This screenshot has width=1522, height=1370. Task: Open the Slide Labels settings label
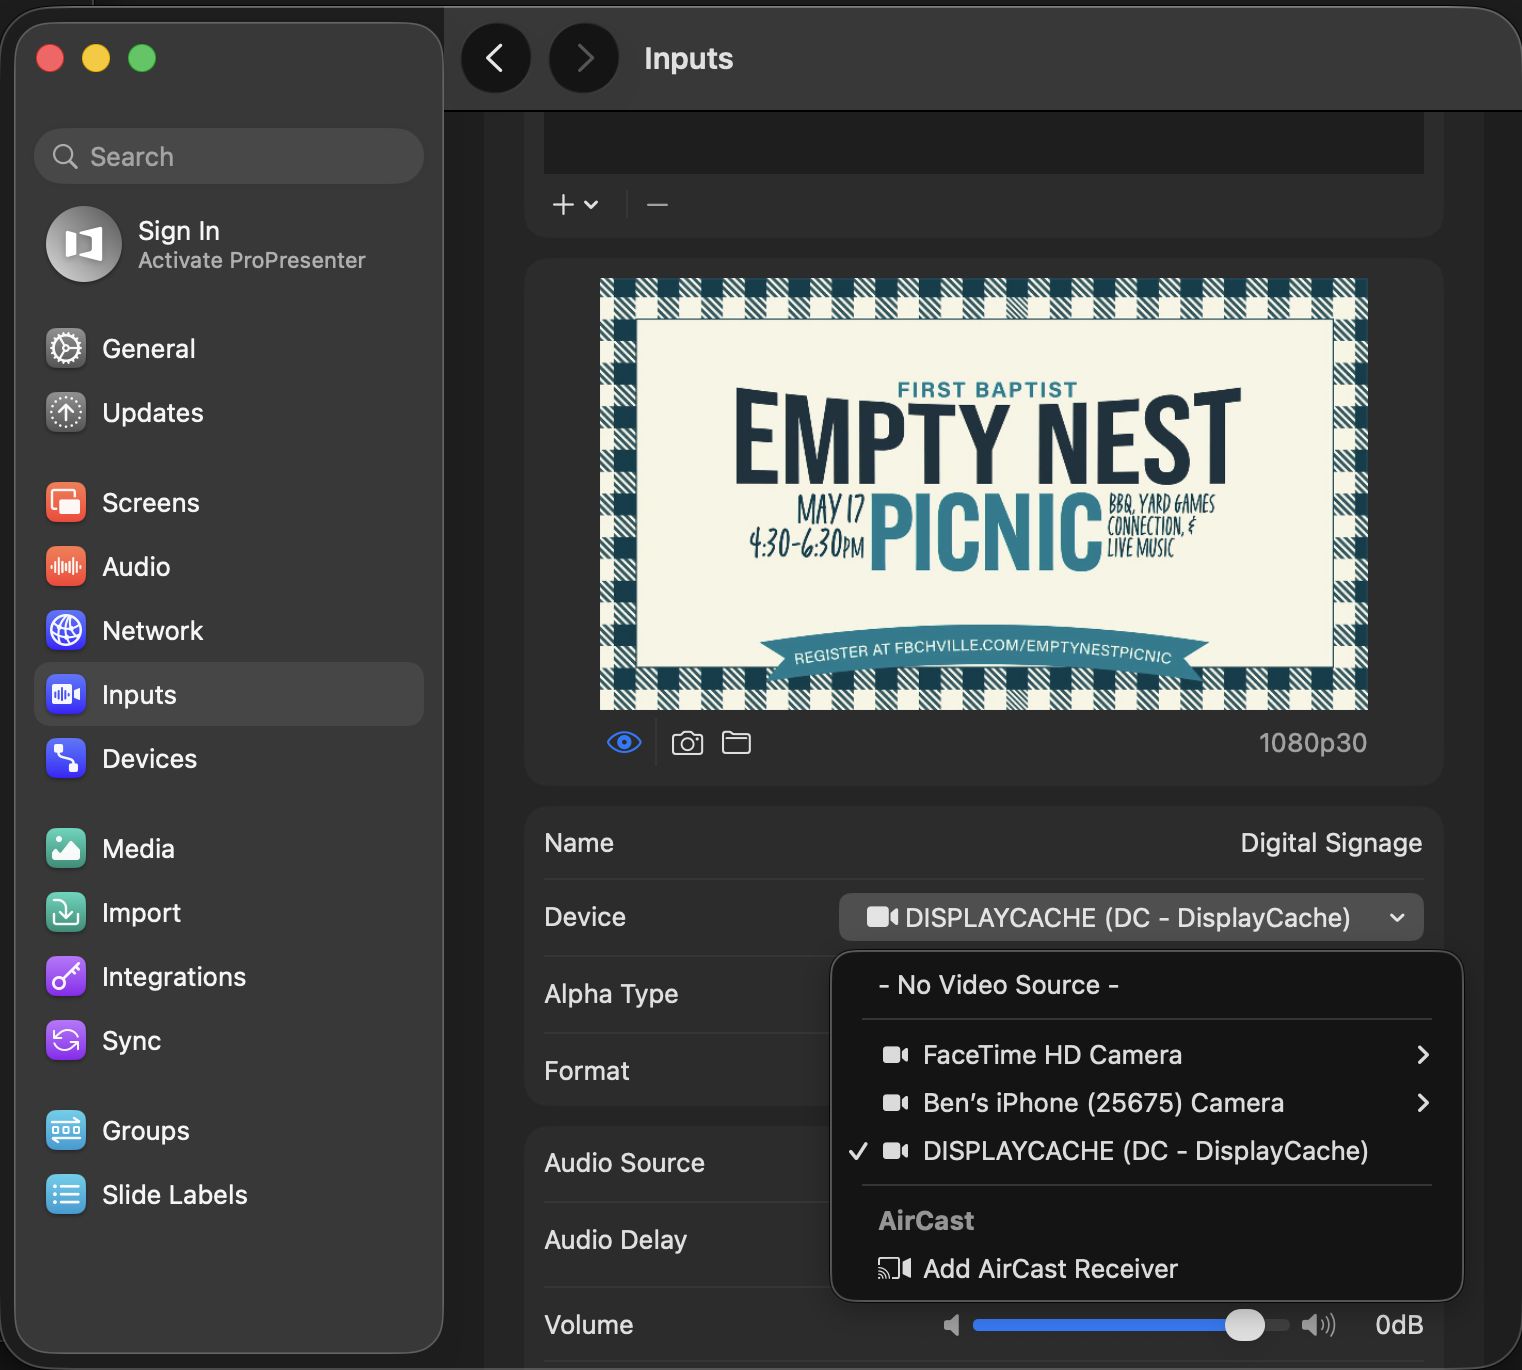175,1195
